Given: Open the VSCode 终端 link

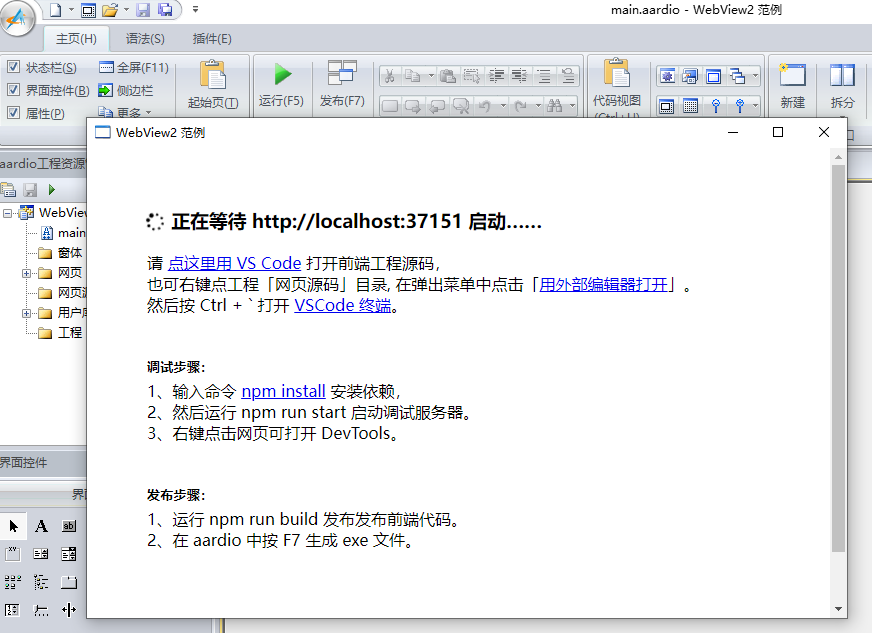Looking at the screenshot, I should coord(343,305).
